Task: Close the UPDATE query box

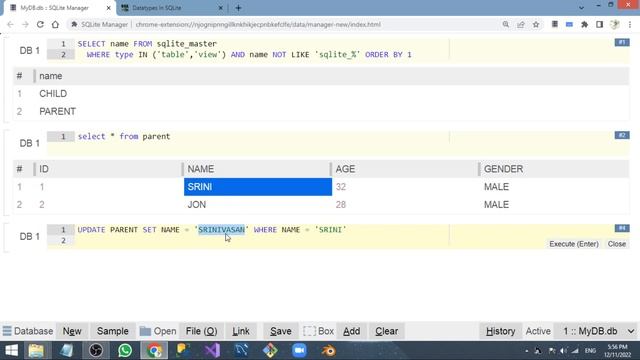Action: [x=616, y=244]
